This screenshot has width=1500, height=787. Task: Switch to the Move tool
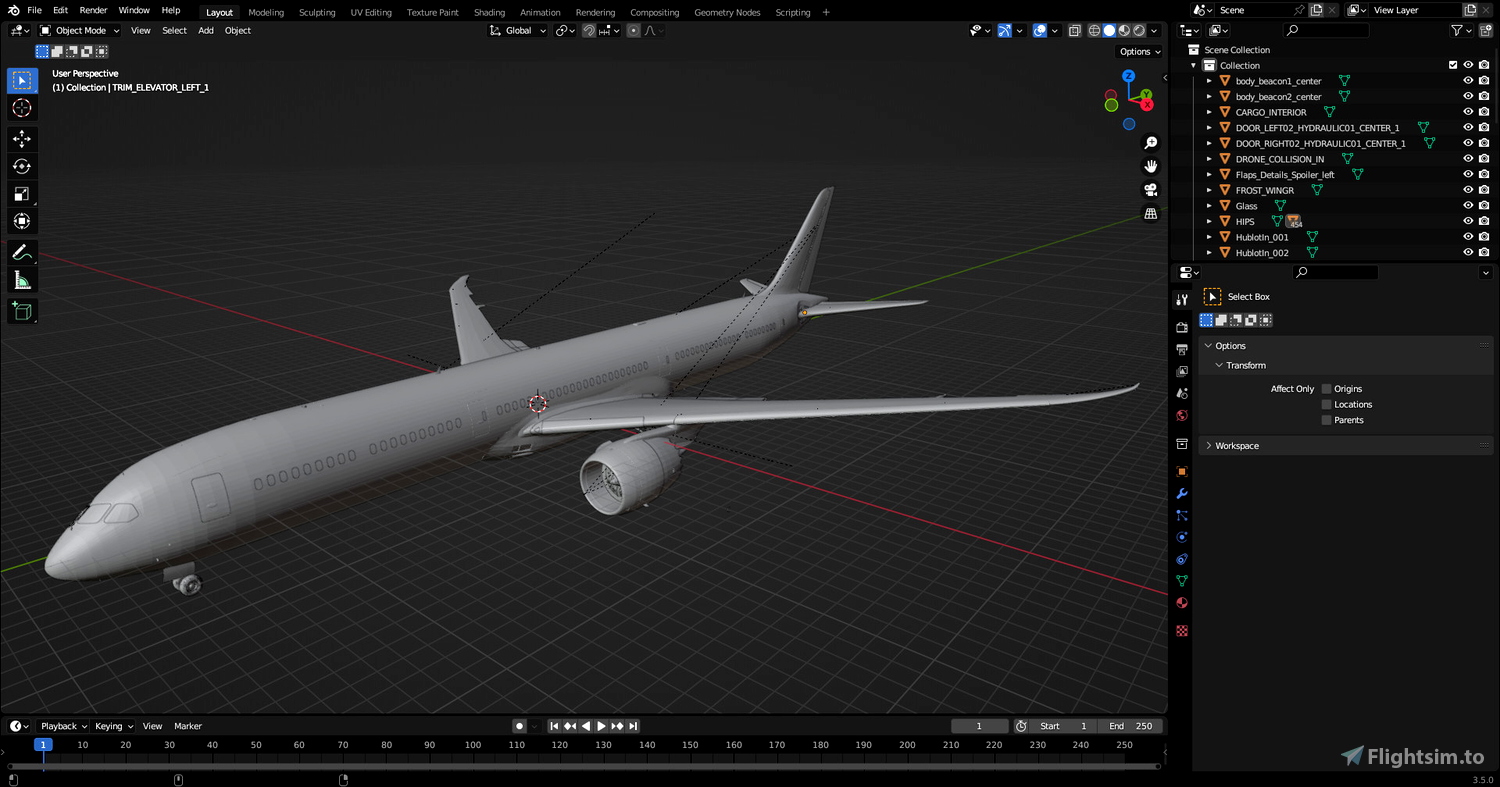(21, 139)
